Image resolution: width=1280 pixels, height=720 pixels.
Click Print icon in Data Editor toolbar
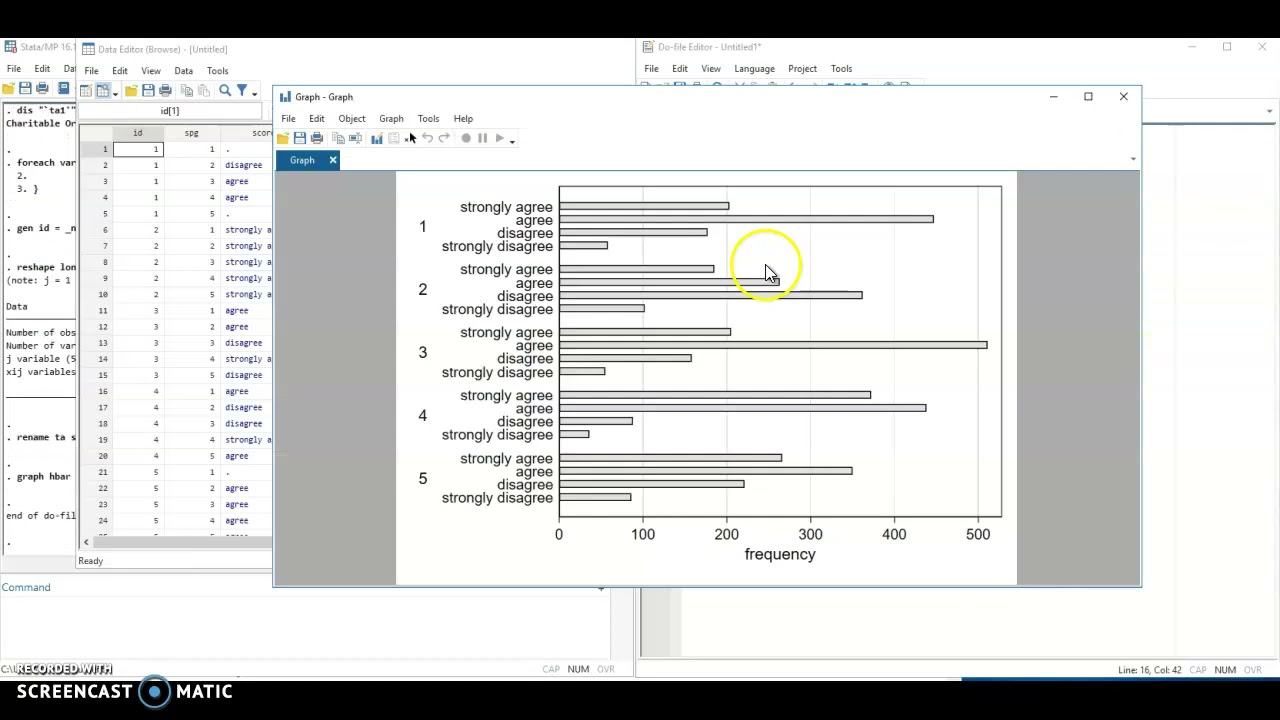pyautogui.click(x=165, y=90)
